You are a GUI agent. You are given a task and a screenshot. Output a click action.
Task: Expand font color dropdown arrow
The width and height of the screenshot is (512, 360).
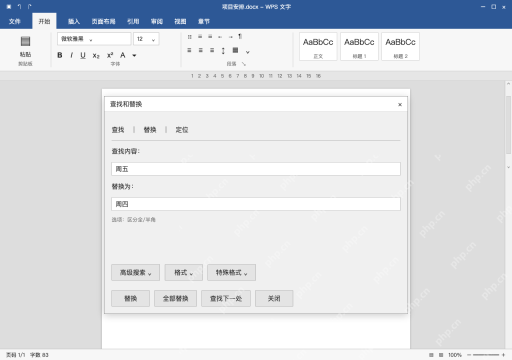[x=134, y=55]
